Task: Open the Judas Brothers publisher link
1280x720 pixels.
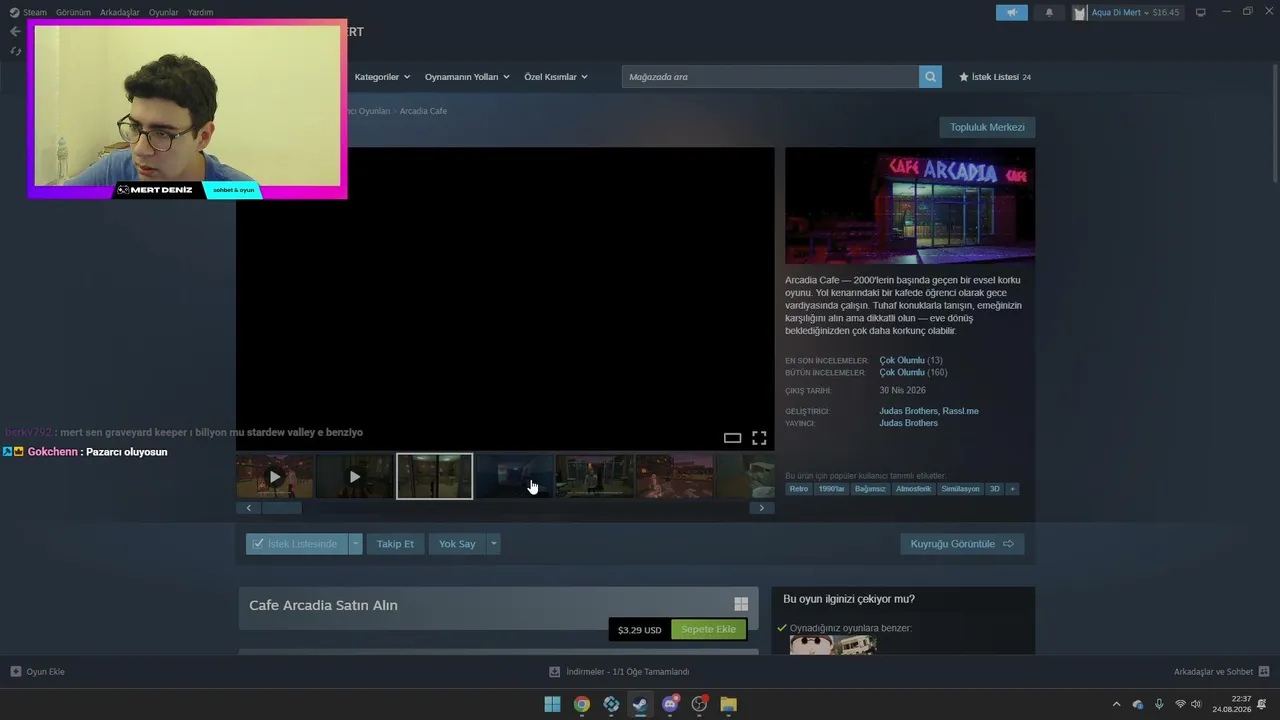Action: [x=908, y=423]
